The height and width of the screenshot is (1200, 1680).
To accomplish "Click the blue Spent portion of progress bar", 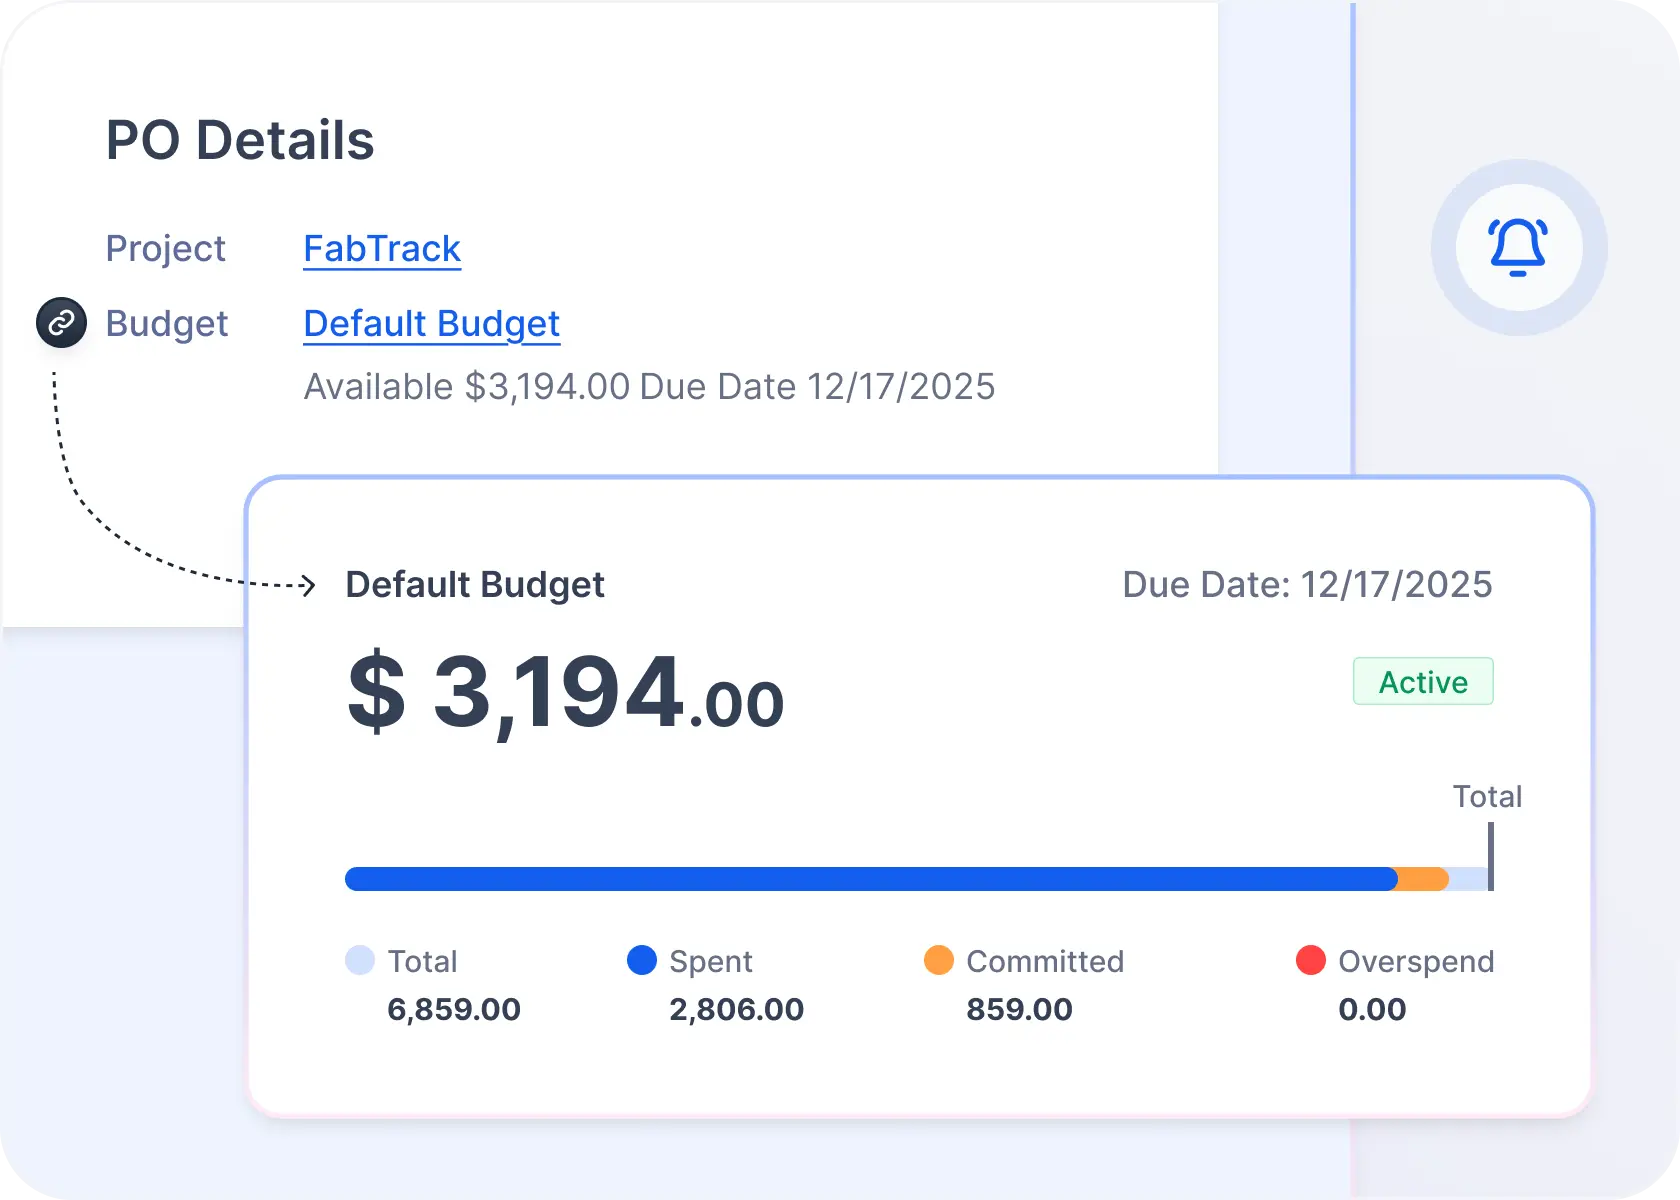I will pyautogui.click(x=871, y=879).
